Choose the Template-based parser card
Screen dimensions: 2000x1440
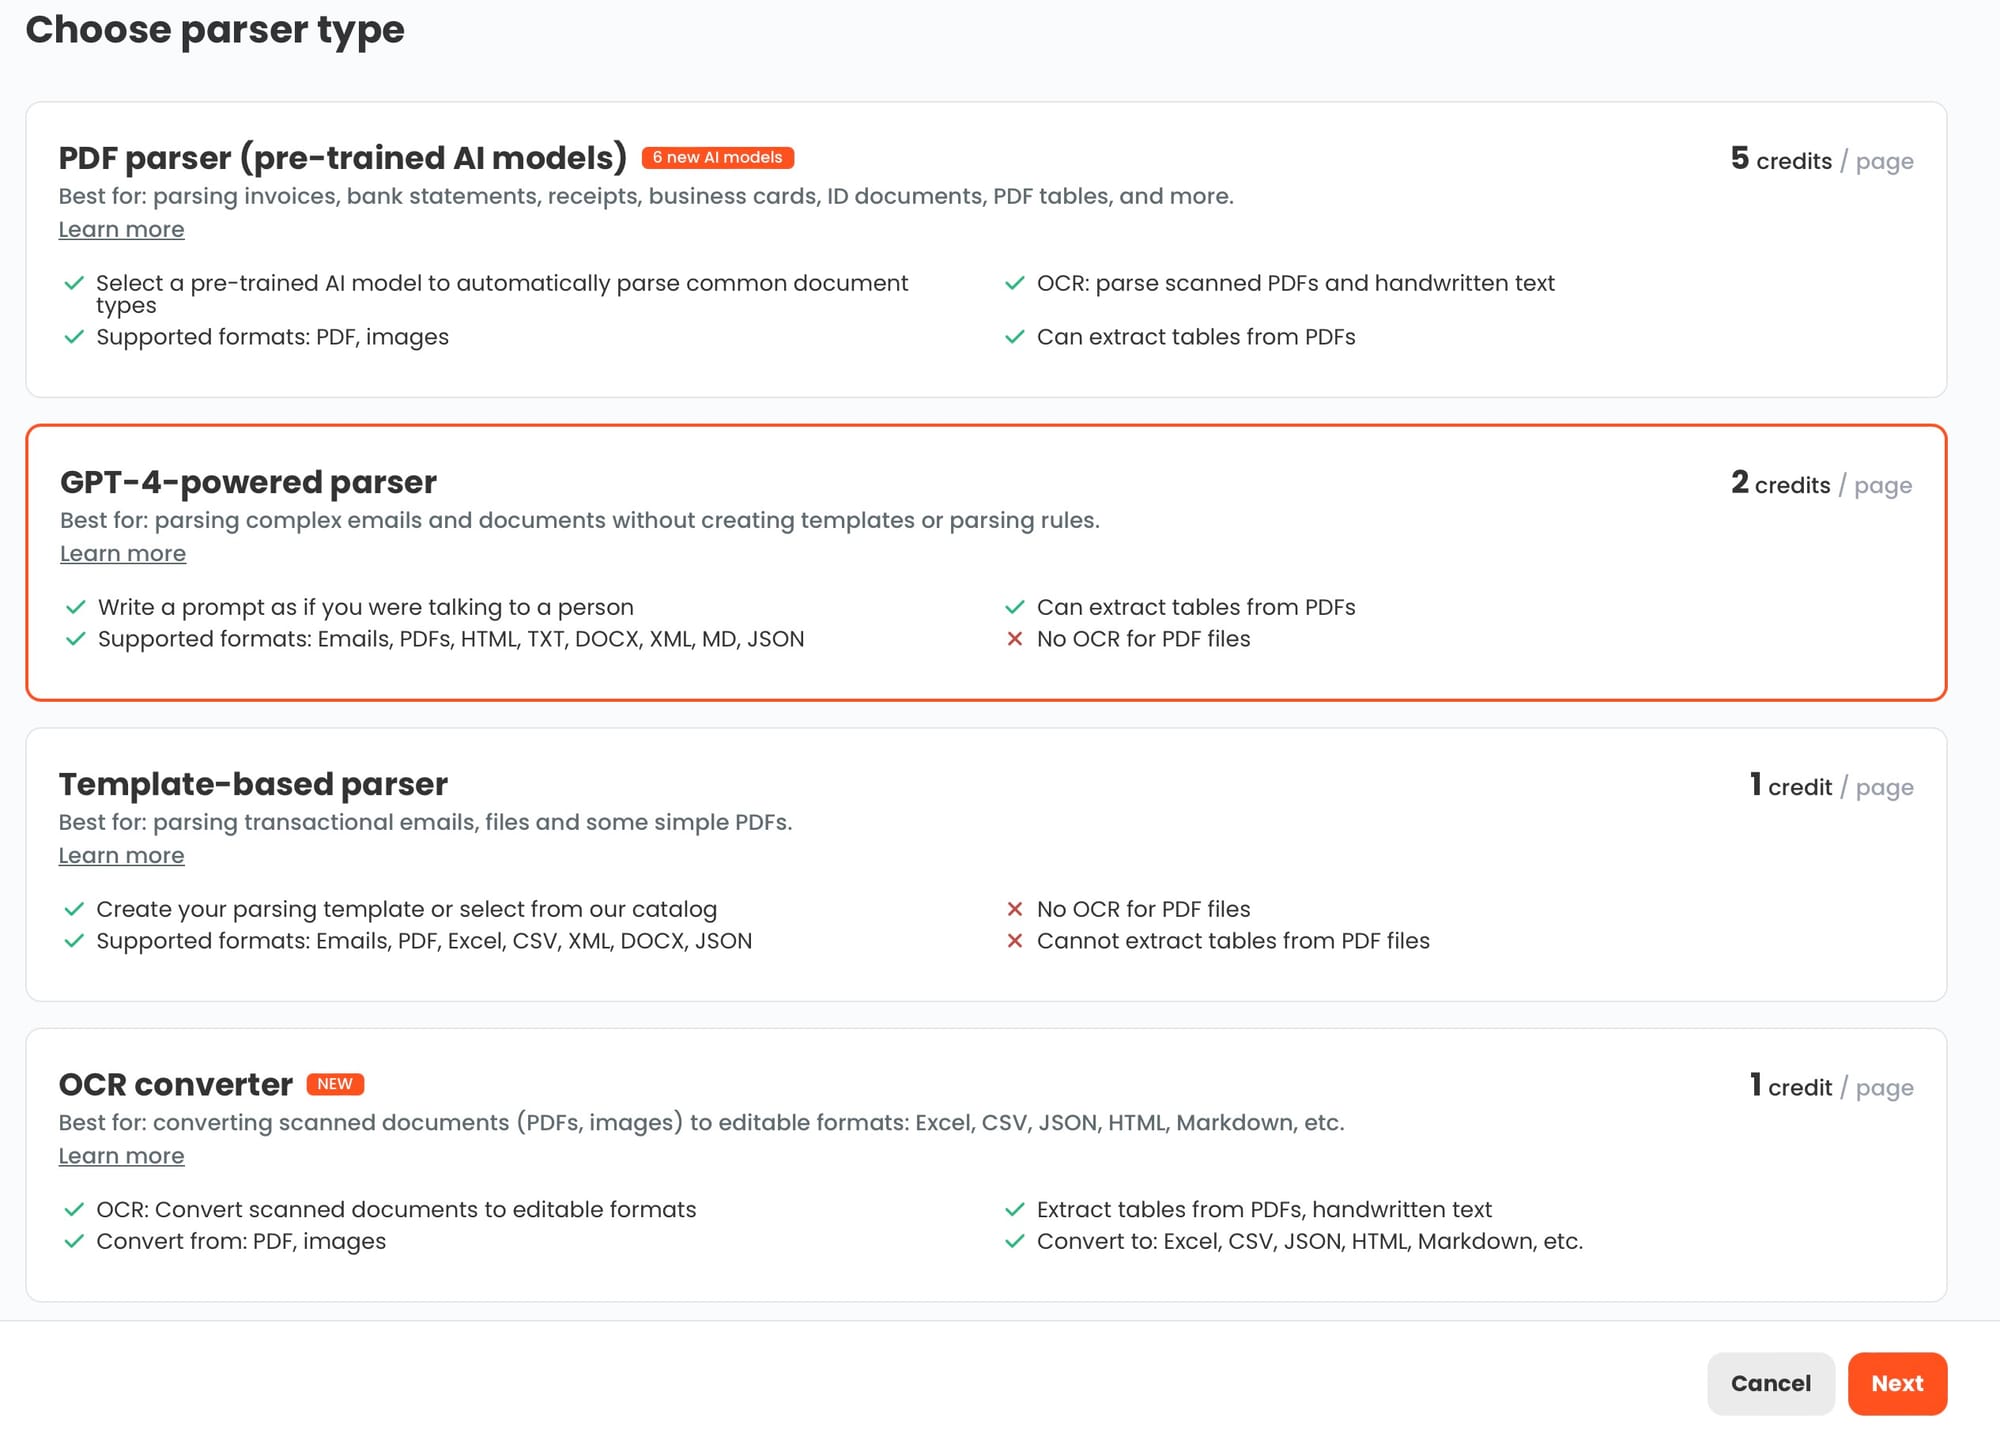pyautogui.click(x=985, y=864)
